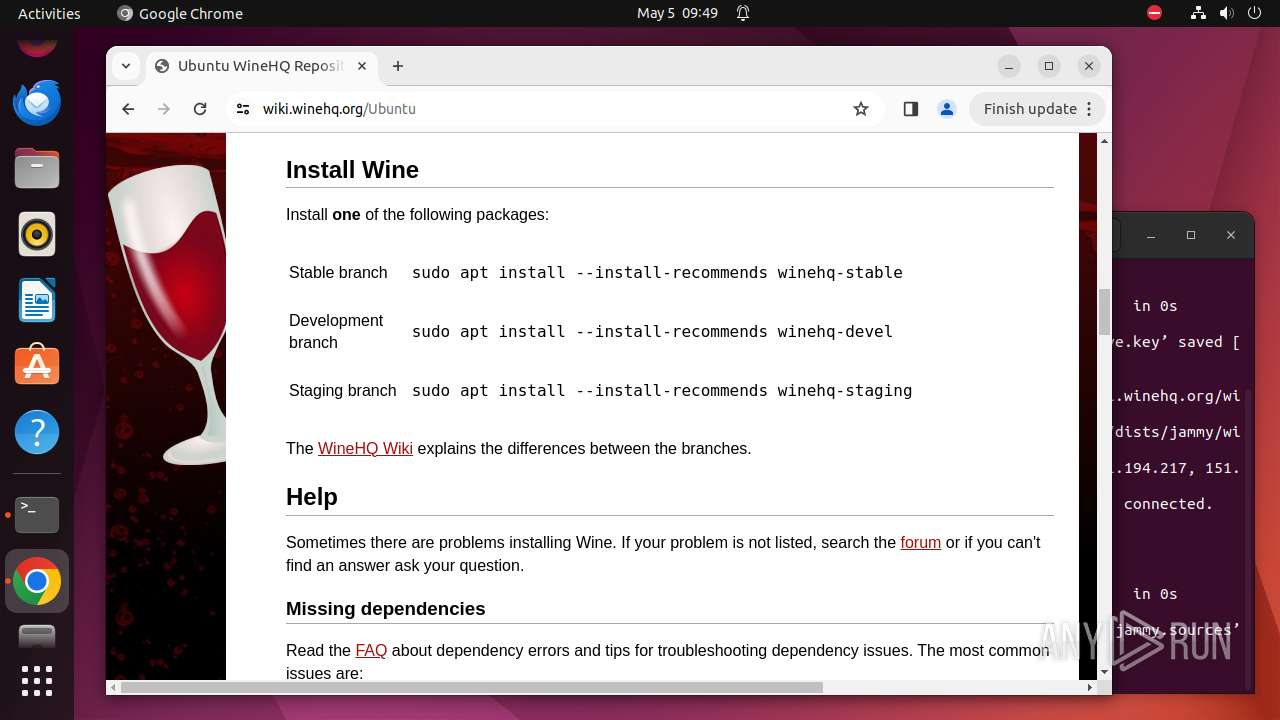Open Google Chrome app menu in top bar
1280x720 pixels.
click(180, 13)
